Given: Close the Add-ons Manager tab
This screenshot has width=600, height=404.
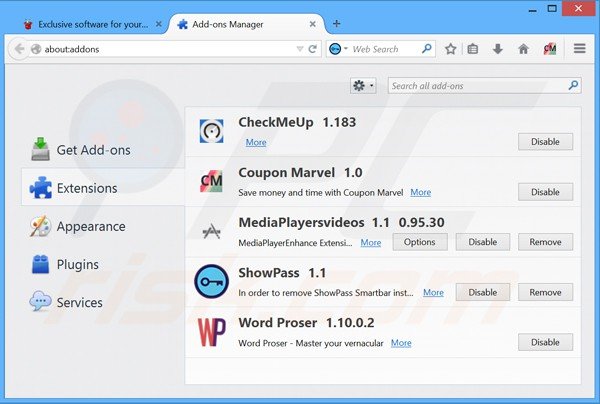Looking at the screenshot, I should point(312,24).
